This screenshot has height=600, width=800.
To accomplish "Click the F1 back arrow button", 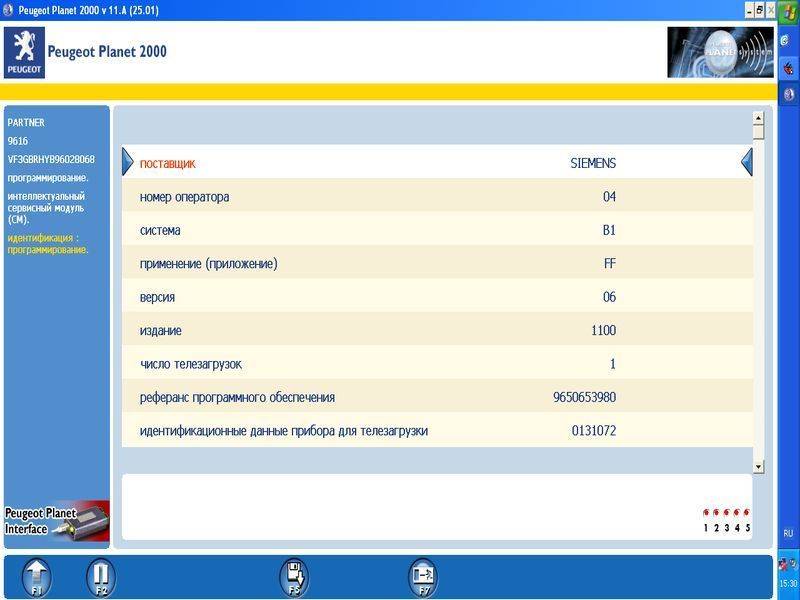I will 36,576.
